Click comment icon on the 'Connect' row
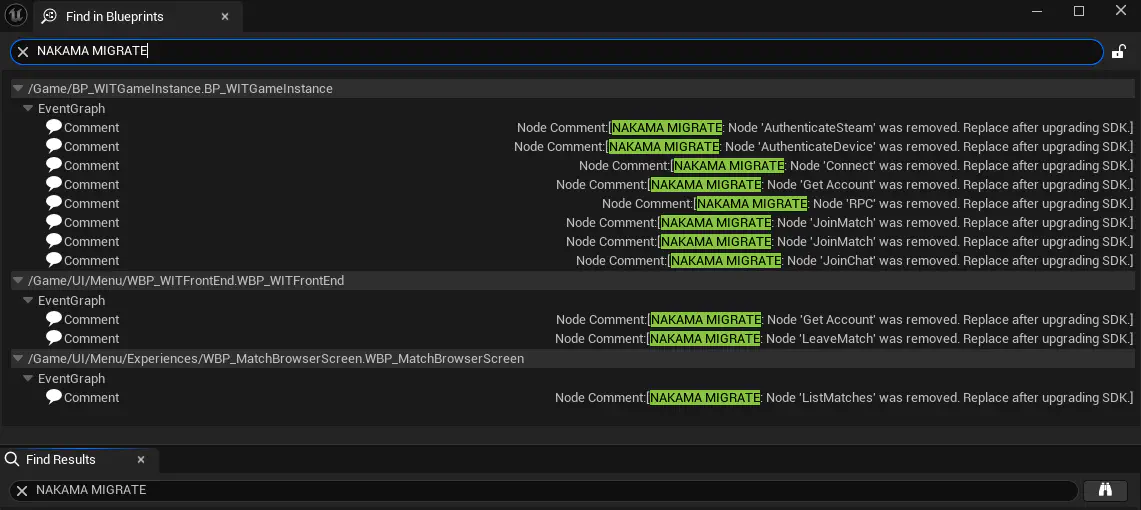Viewport: 1141px width, 510px height. click(54, 164)
